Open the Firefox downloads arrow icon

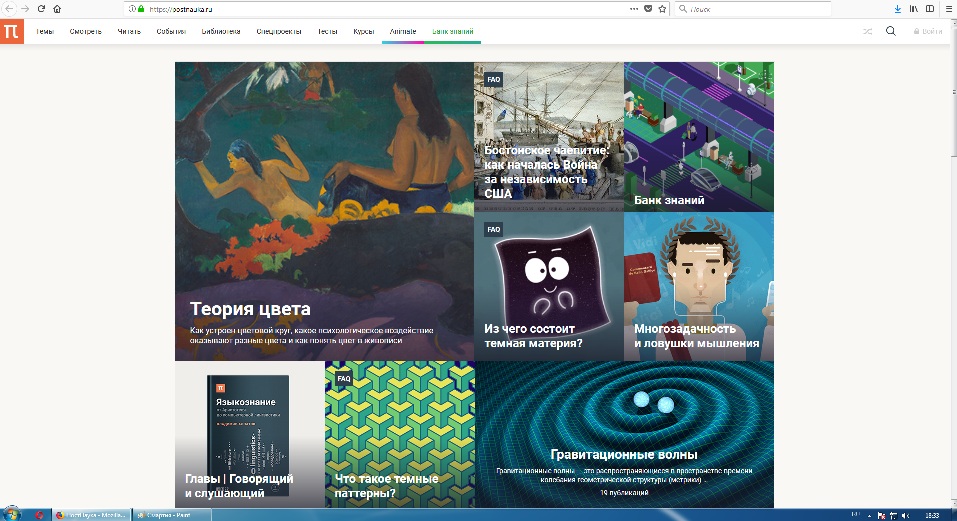coord(897,8)
